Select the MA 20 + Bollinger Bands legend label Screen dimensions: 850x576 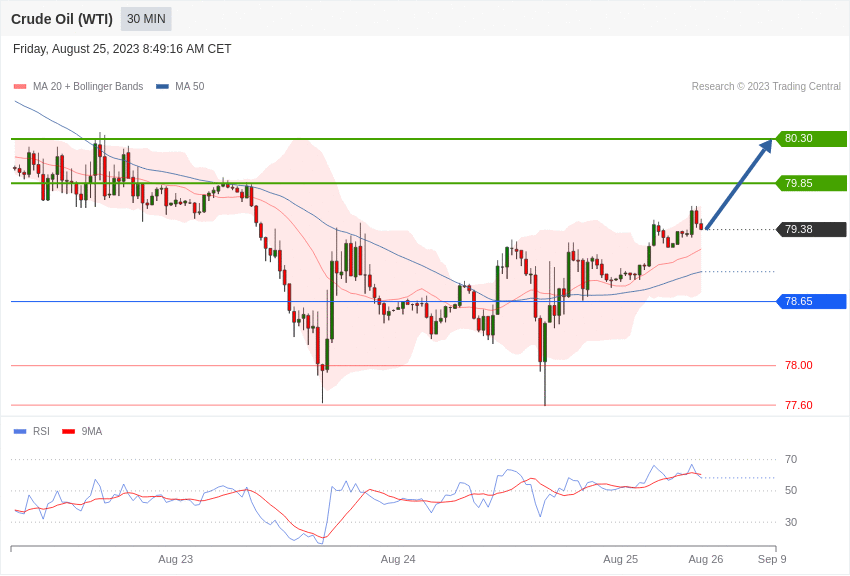pyautogui.click(x=88, y=87)
